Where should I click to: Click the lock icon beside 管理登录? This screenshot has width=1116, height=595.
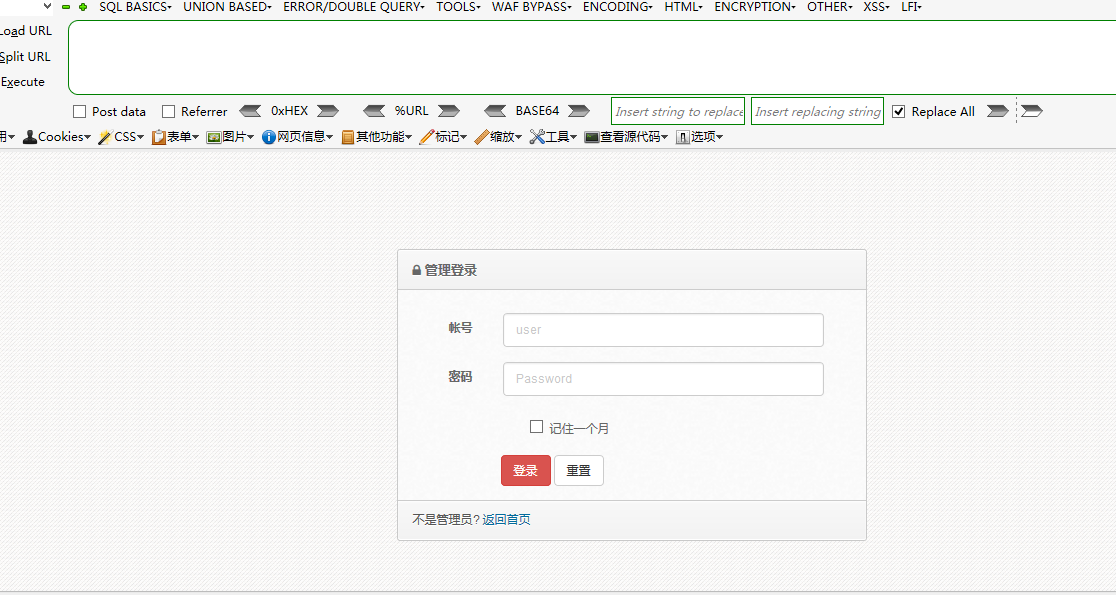coord(416,270)
